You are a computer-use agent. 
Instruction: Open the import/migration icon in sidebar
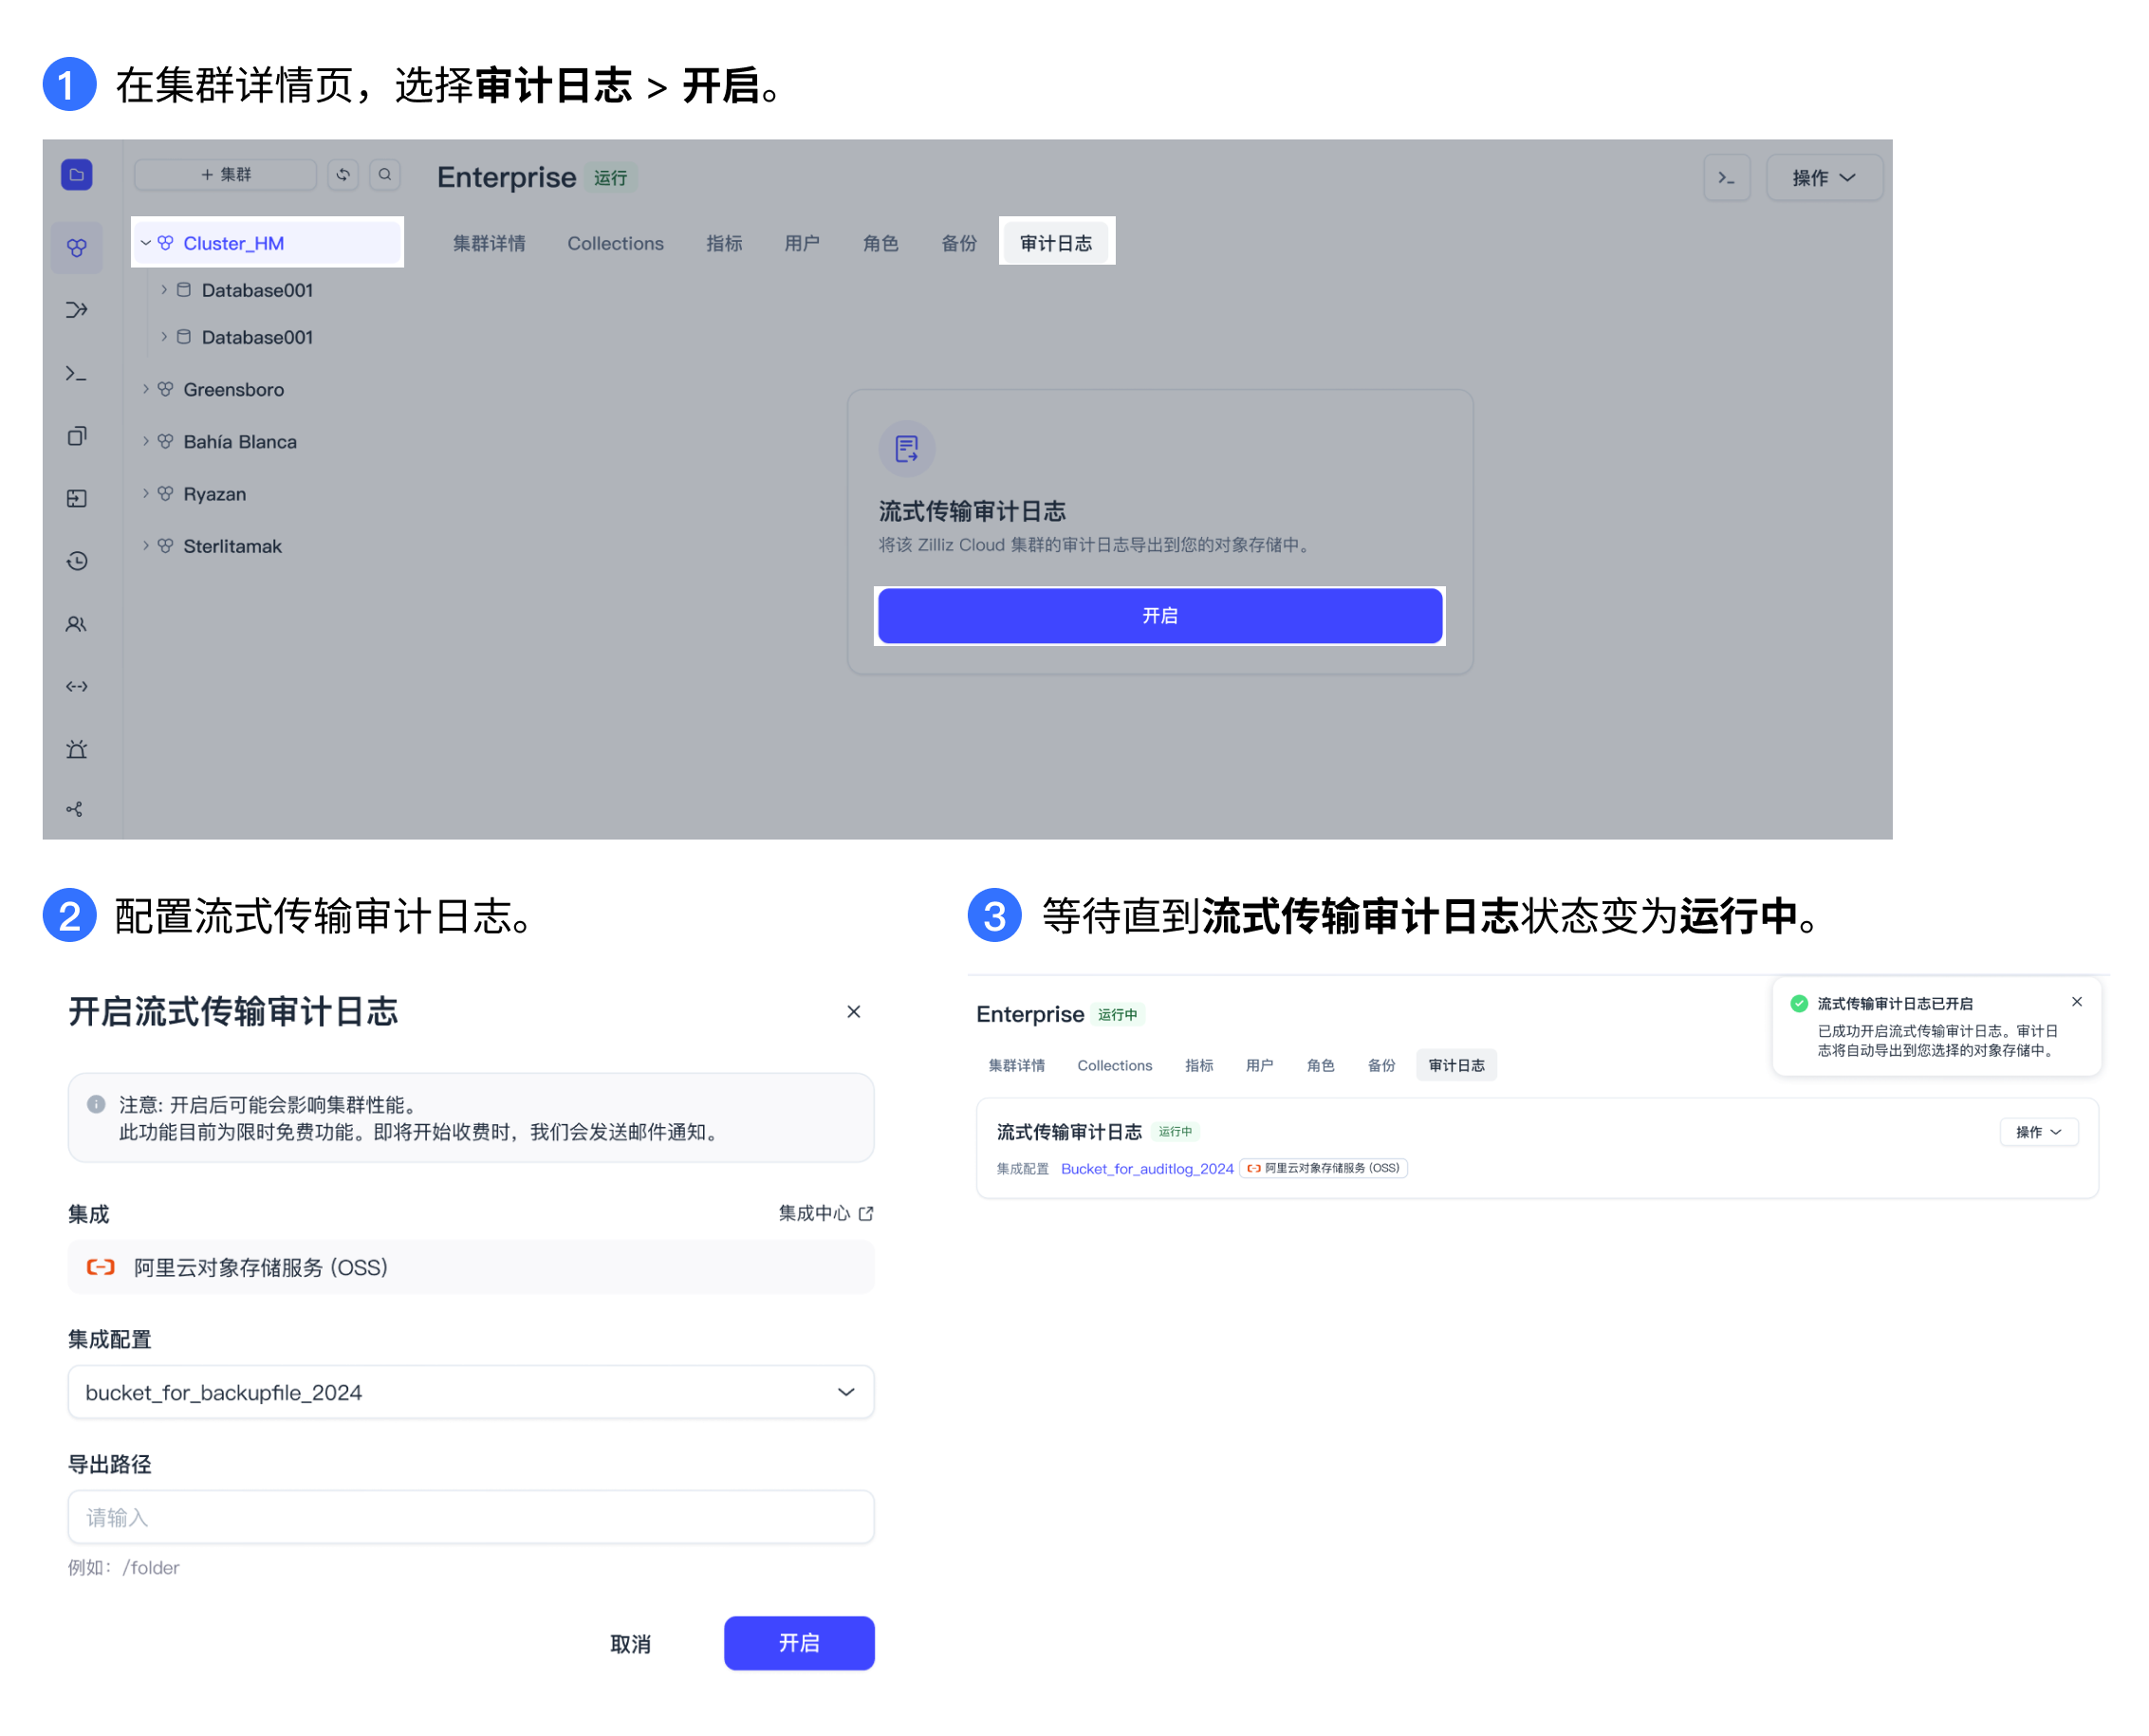77,499
